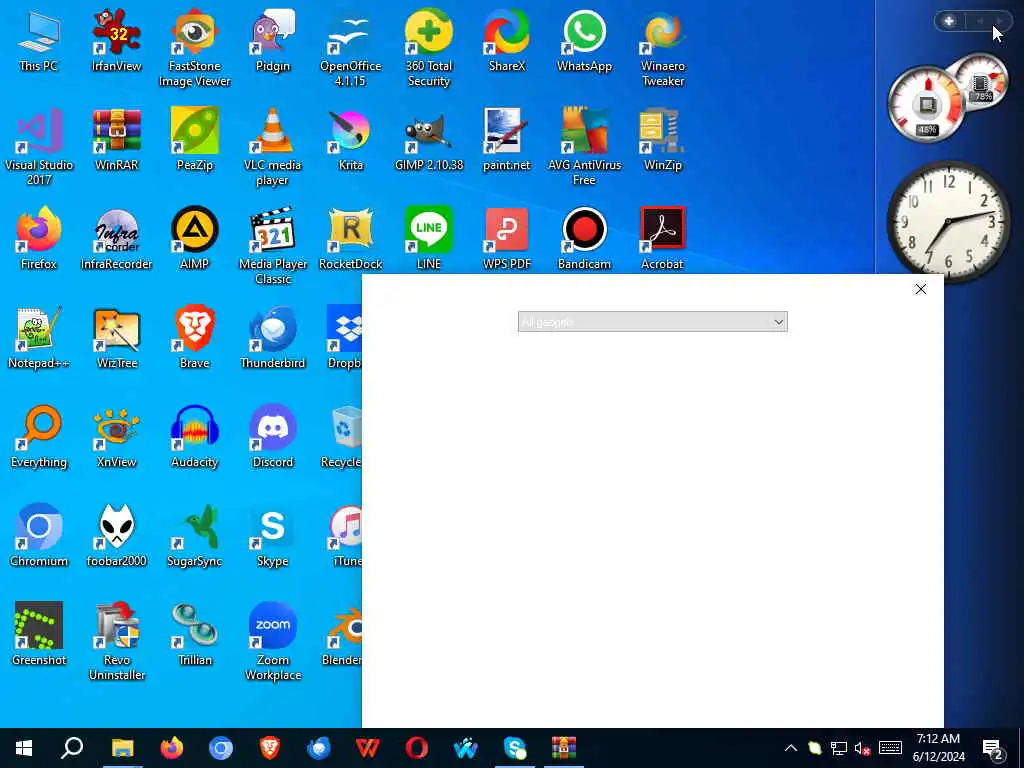The width and height of the screenshot is (1024, 768).
Task: Launch the WinZip desktop shortcut
Action: (x=663, y=140)
